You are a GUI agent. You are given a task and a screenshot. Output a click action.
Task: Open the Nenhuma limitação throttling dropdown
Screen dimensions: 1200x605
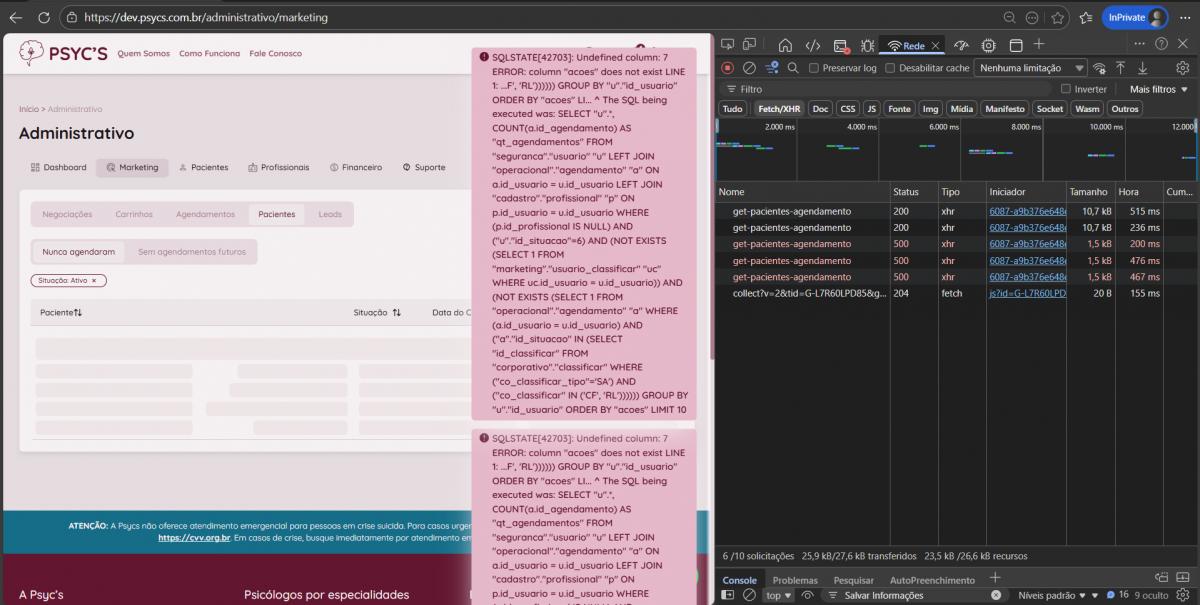[1032, 68]
